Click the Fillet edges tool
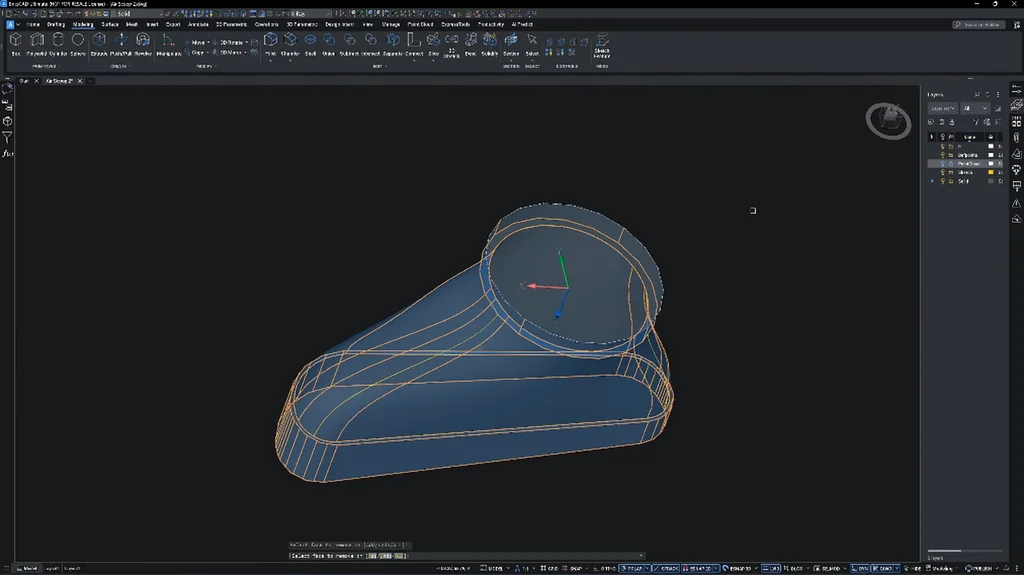The image size is (1024, 575). click(x=270, y=44)
